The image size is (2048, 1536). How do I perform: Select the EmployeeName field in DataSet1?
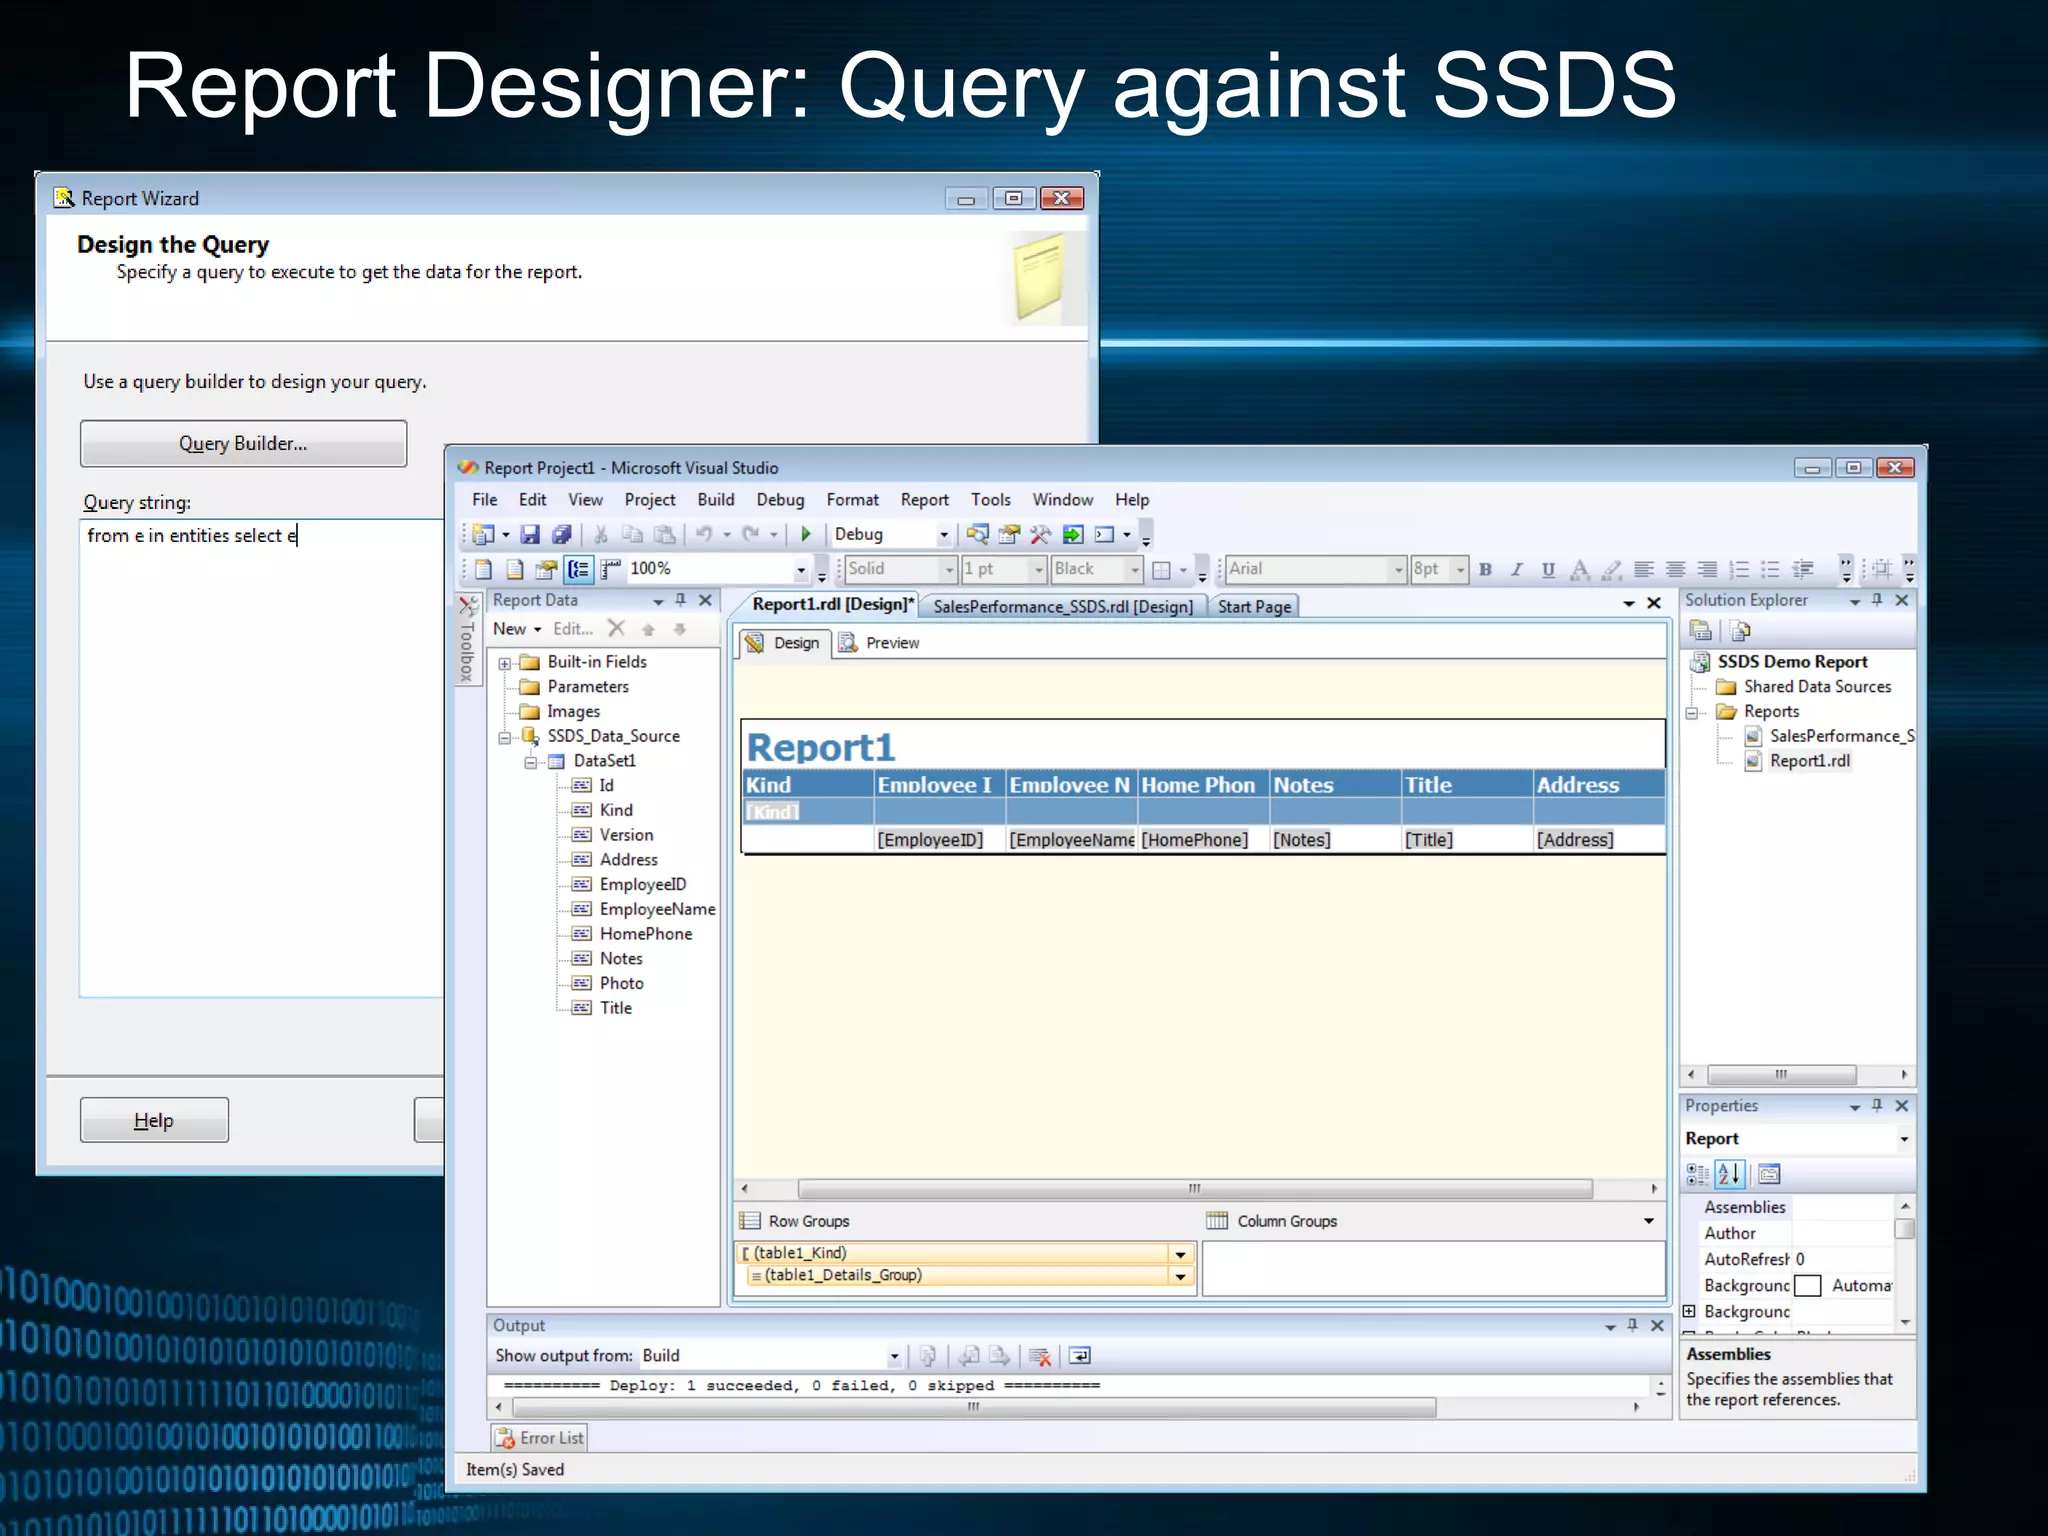[656, 909]
